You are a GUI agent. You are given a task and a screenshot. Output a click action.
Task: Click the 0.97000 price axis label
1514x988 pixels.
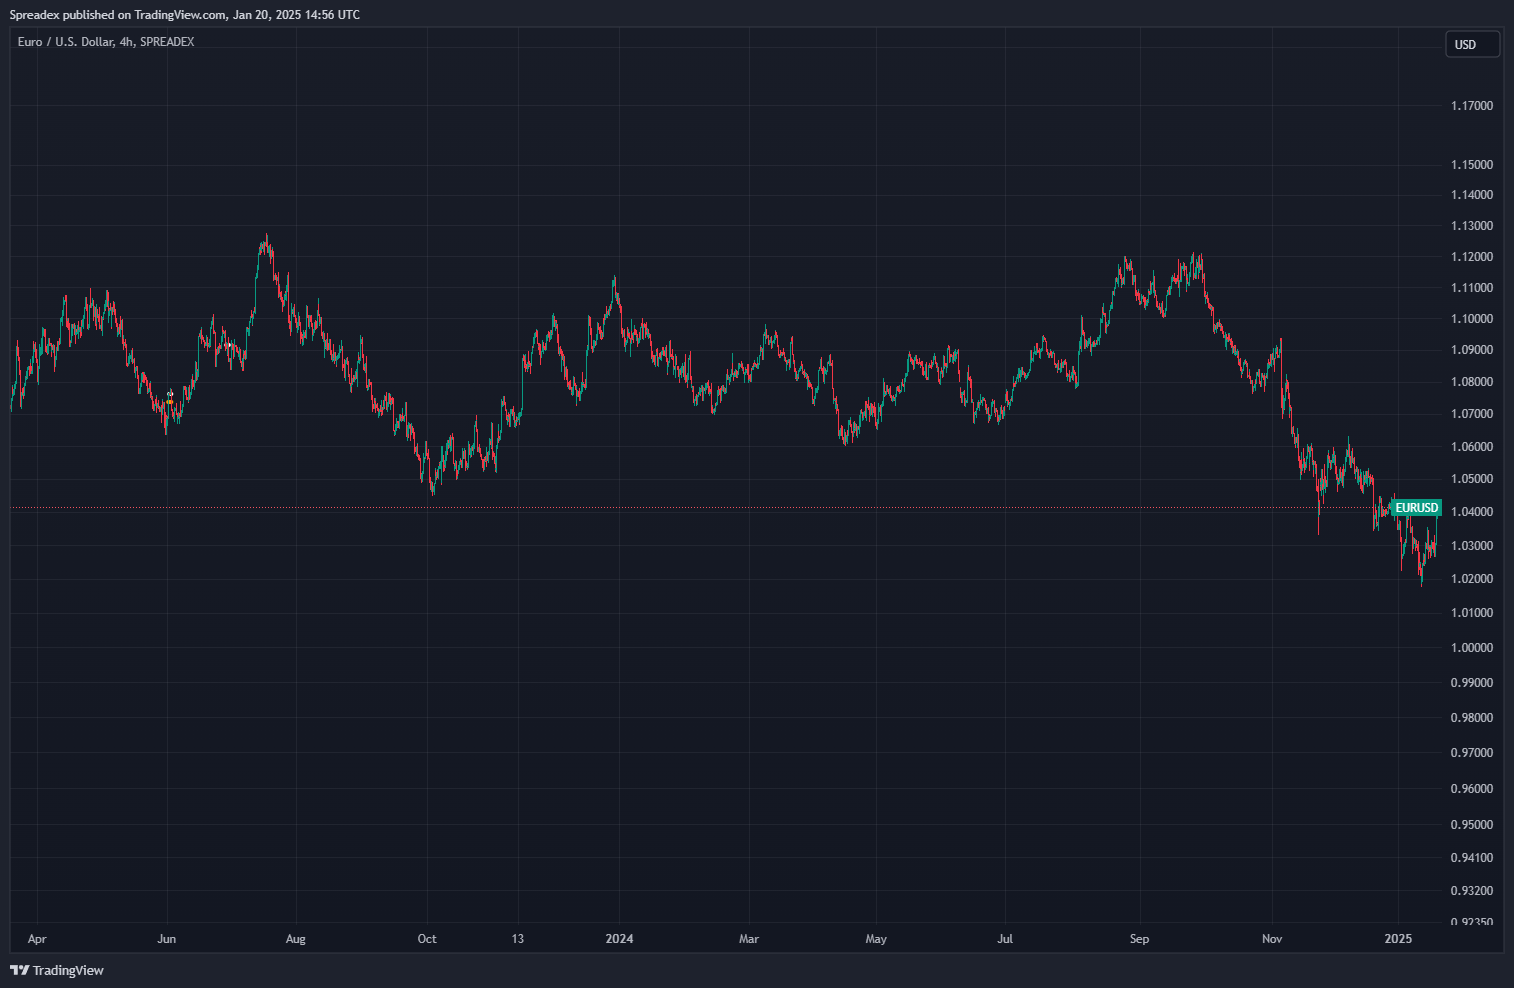point(1472,753)
